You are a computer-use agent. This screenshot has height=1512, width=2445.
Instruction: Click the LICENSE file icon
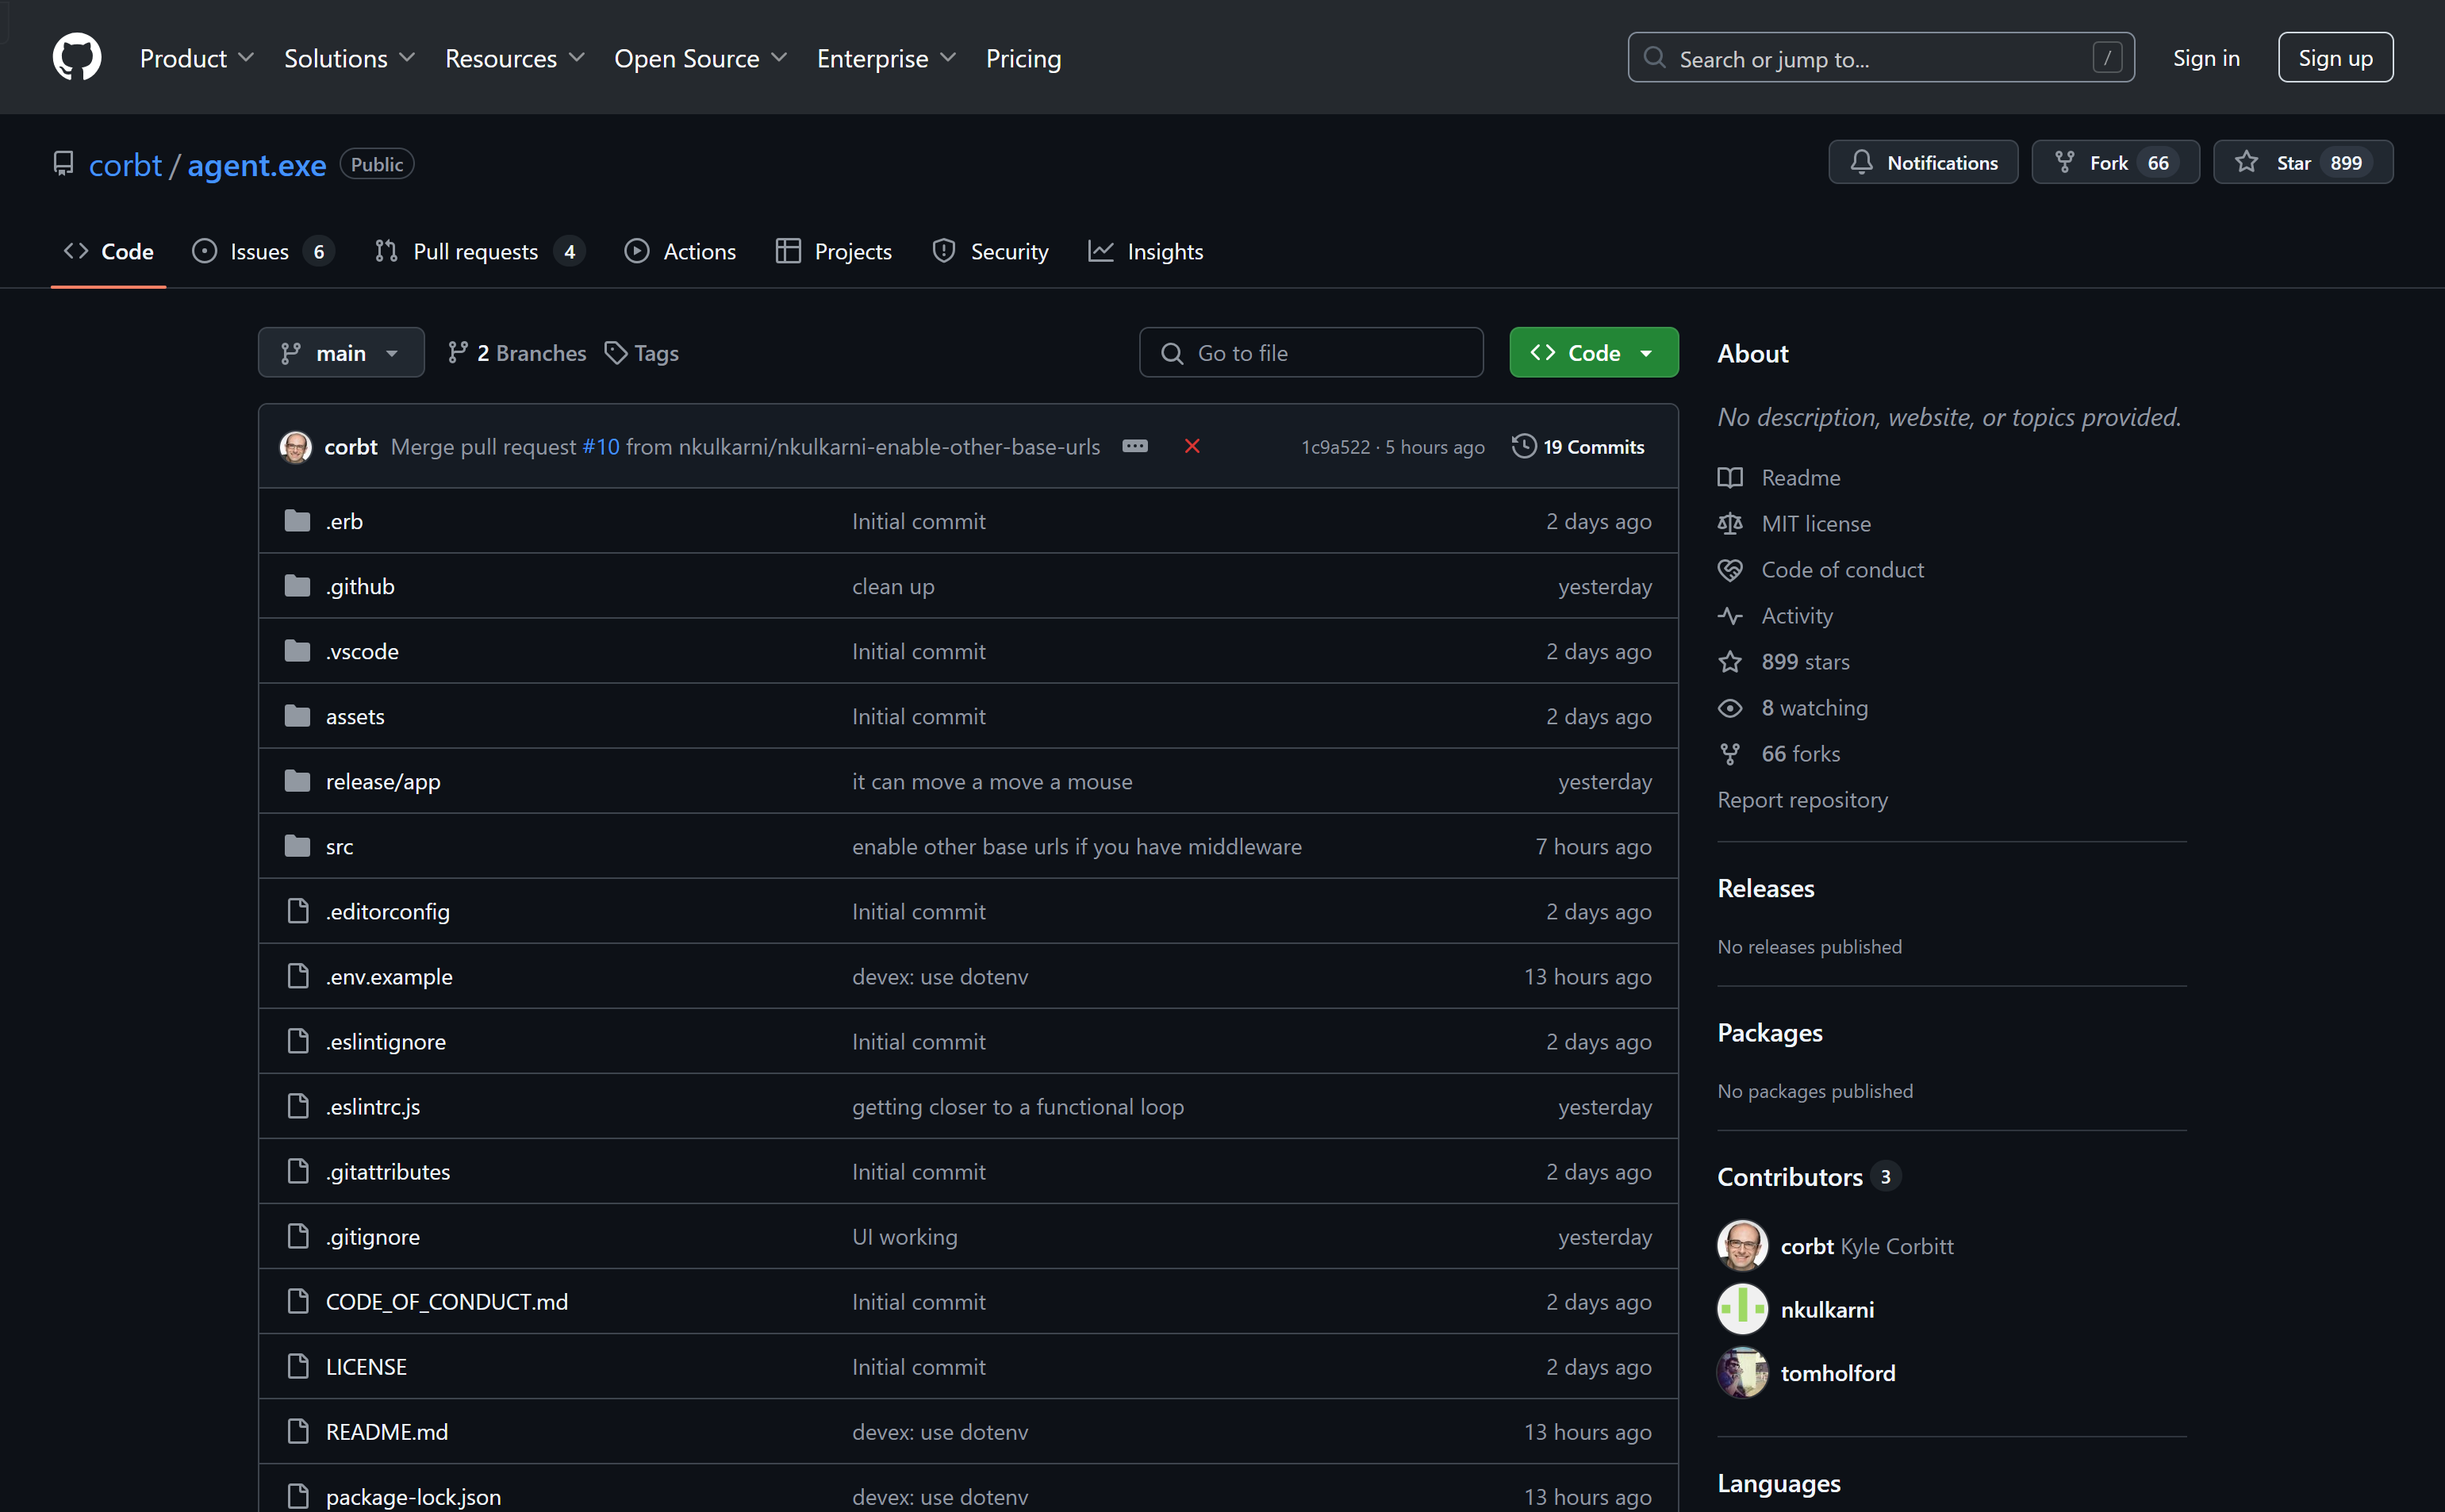coord(297,1366)
